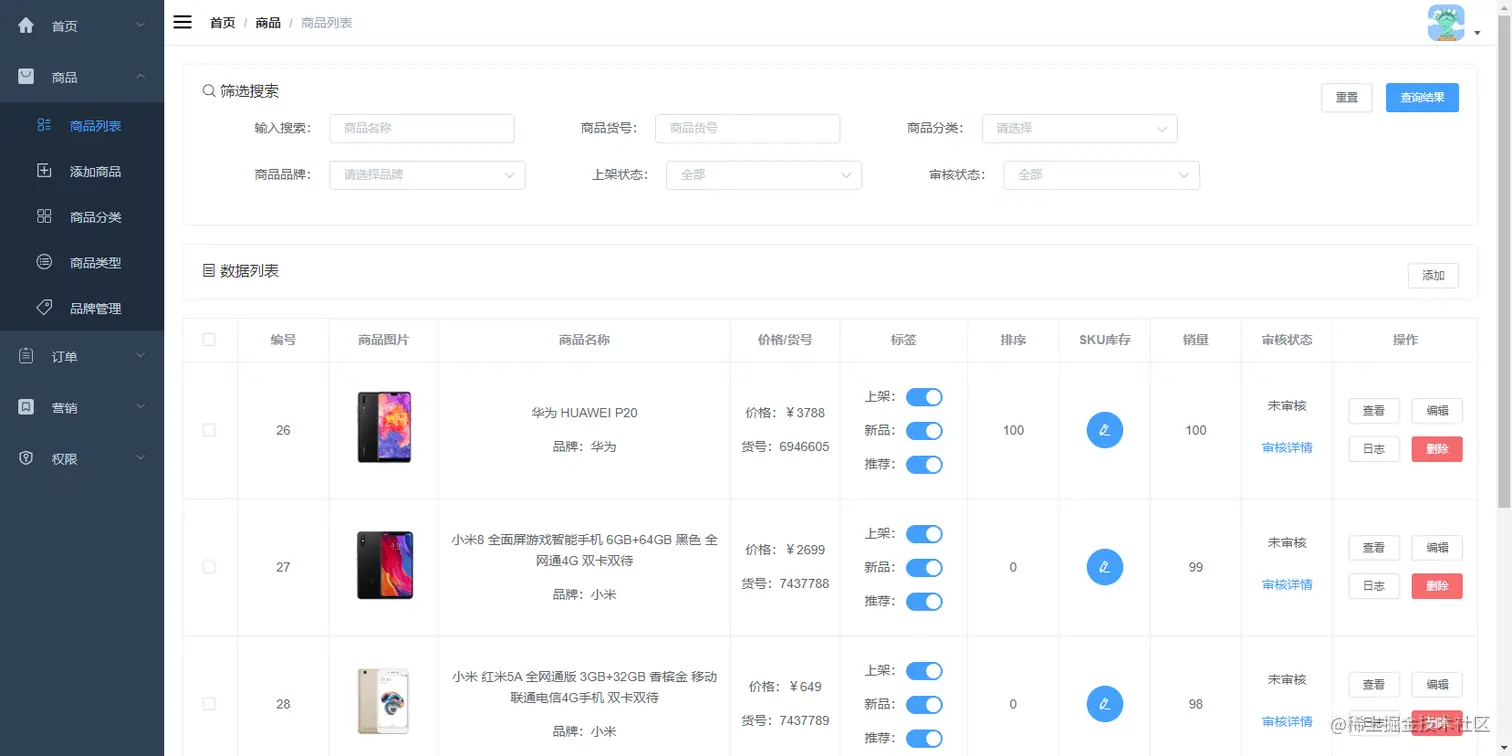The image size is (1512, 756).
Task: Click 查看 for HUAWEI P20
Action: [1374, 410]
